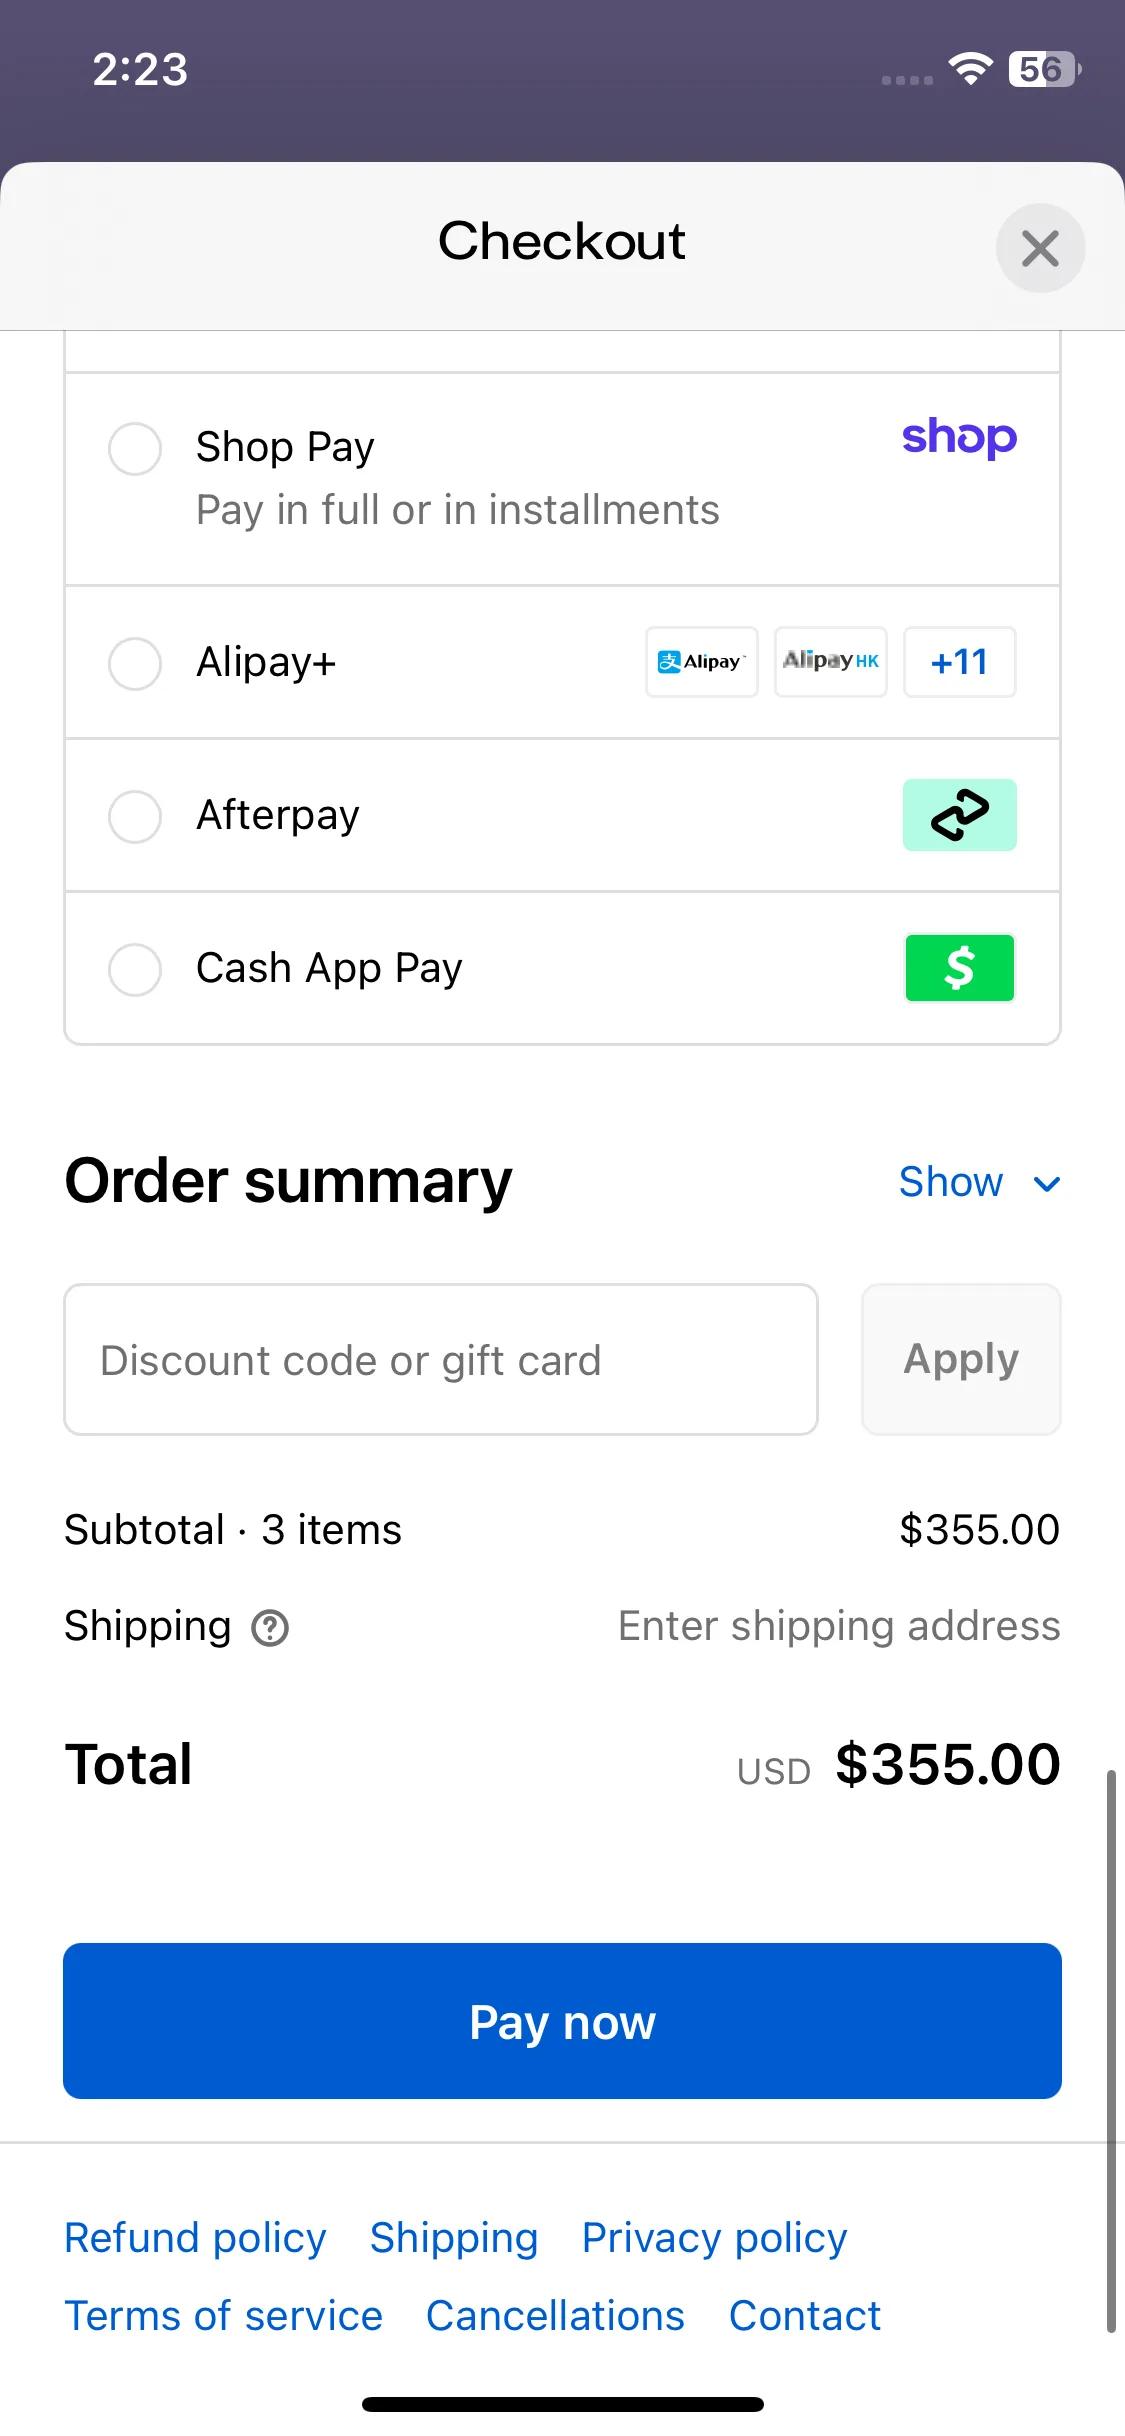Tap the chevron next to Show
Image resolution: width=1125 pixels, height=2436 pixels.
pyautogui.click(x=1047, y=1185)
